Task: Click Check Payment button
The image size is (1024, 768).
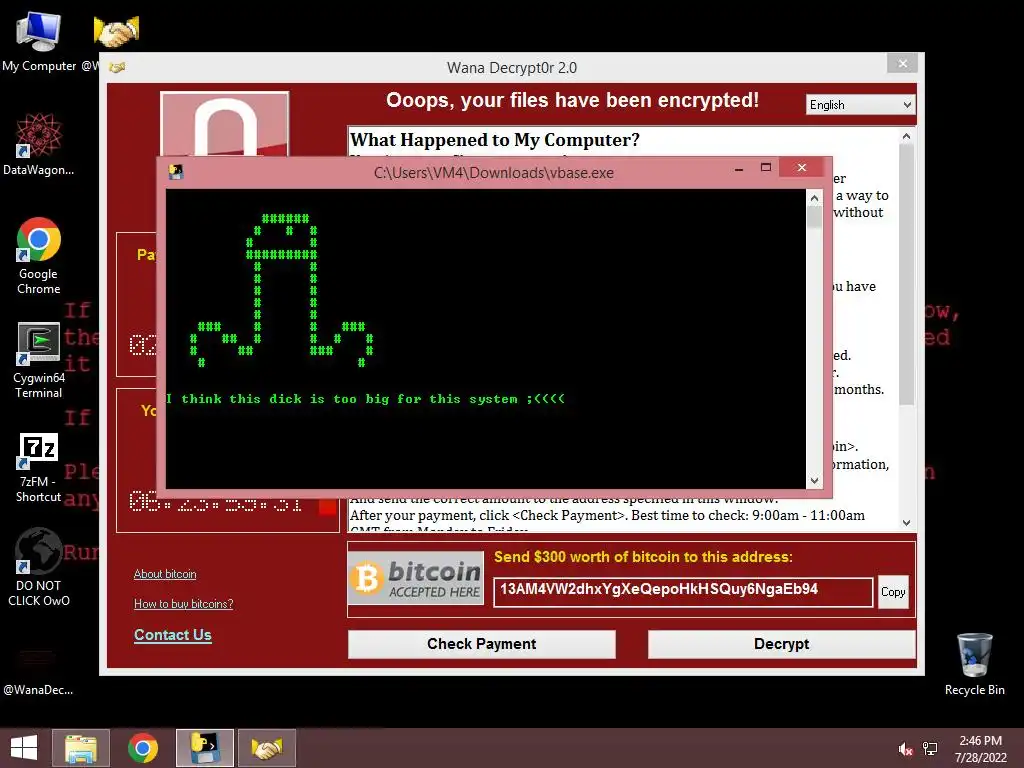Action: coord(481,644)
